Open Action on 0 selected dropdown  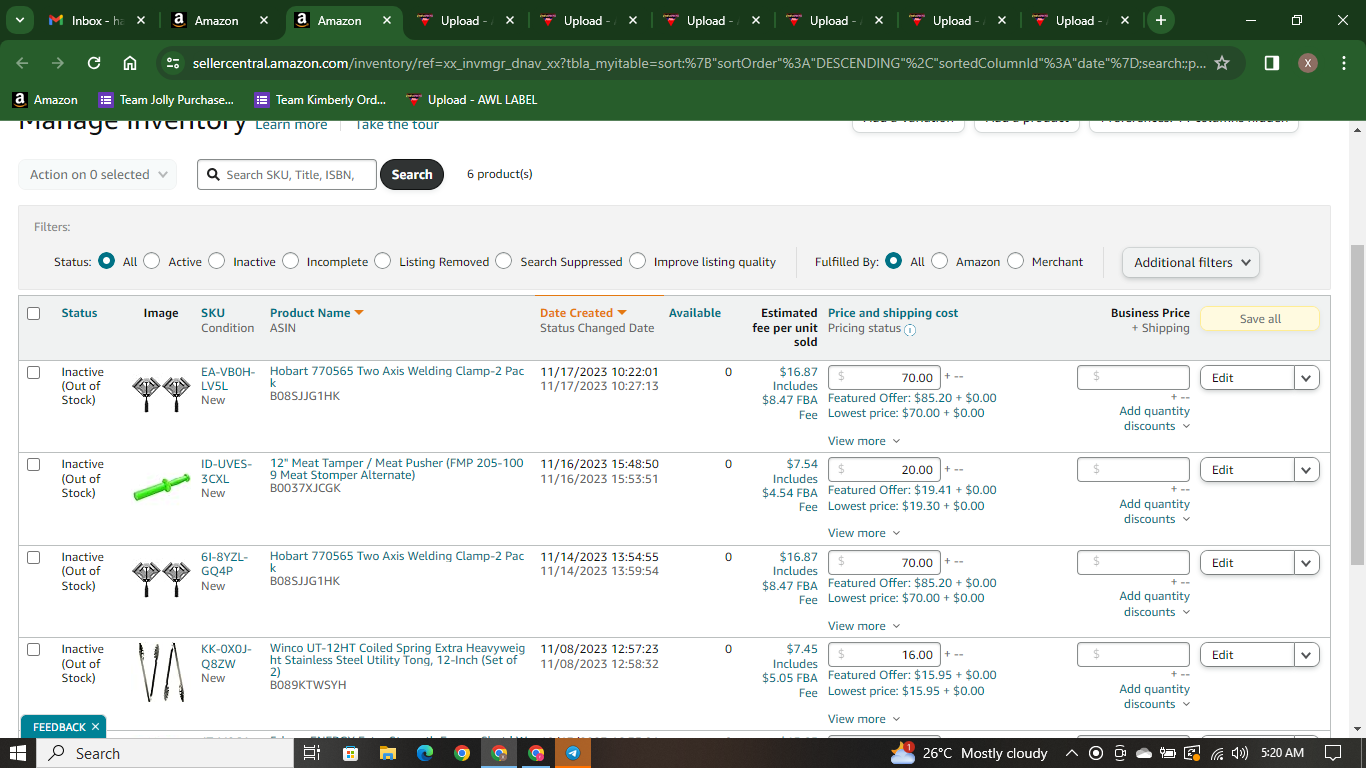pos(98,174)
